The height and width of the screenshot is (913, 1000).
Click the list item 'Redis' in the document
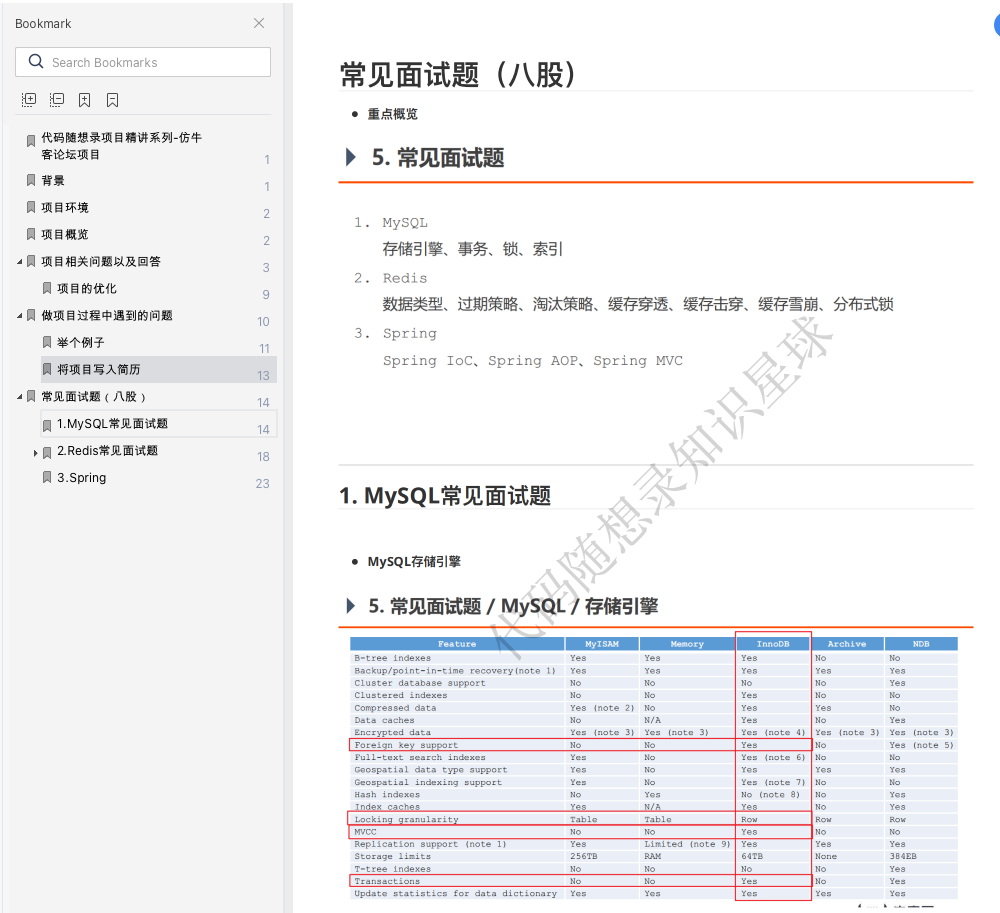pyautogui.click(x=404, y=278)
